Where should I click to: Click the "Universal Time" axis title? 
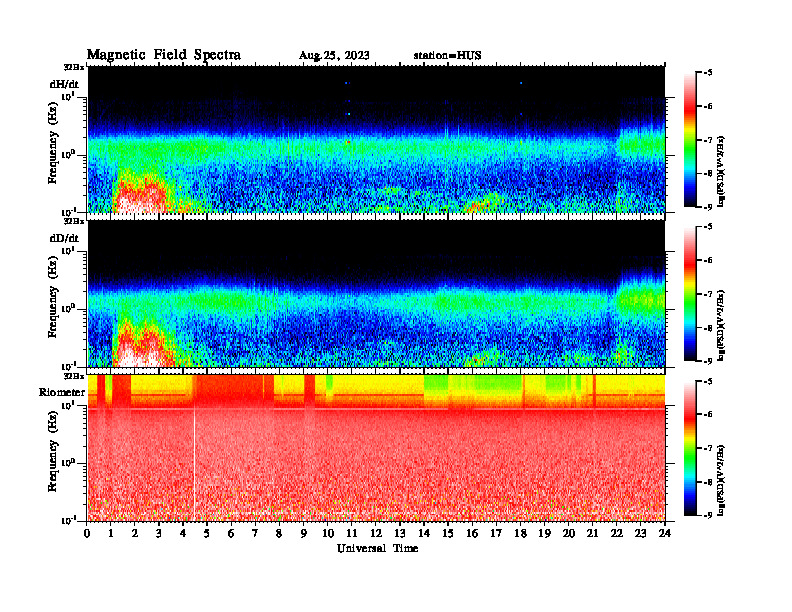point(377,548)
